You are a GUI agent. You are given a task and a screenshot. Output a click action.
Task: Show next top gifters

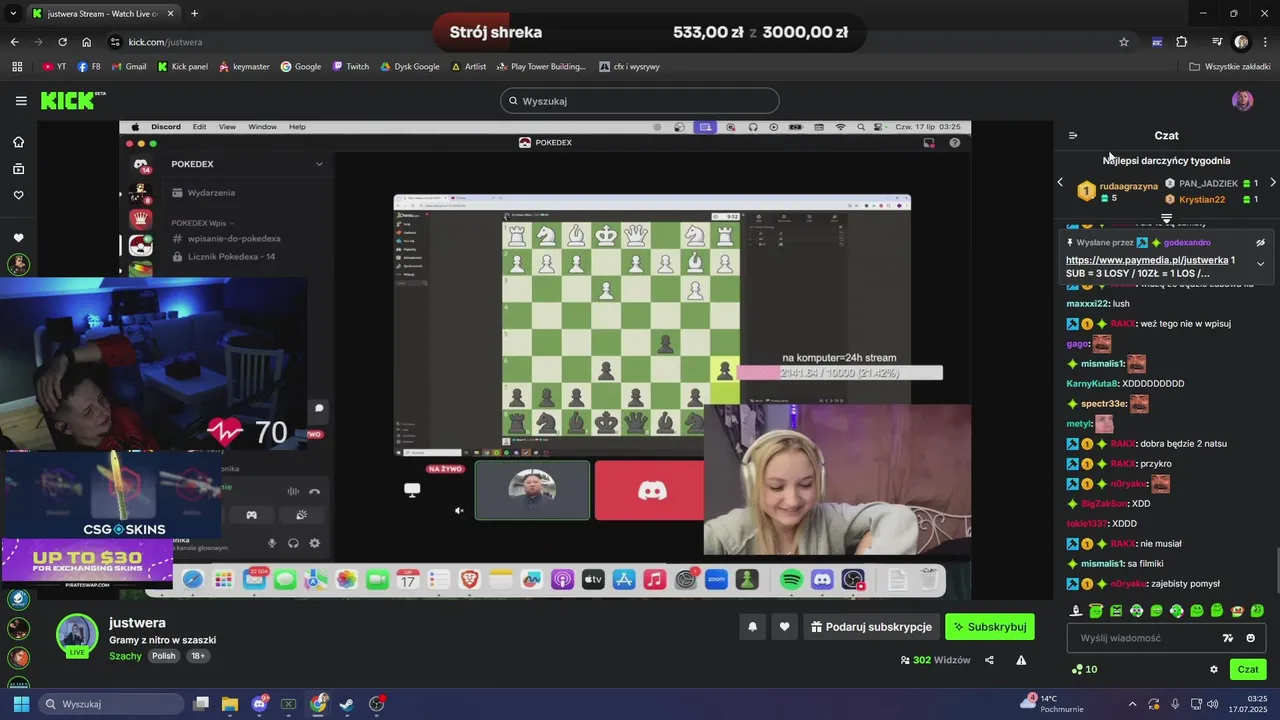pyautogui.click(x=1273, y=182)
